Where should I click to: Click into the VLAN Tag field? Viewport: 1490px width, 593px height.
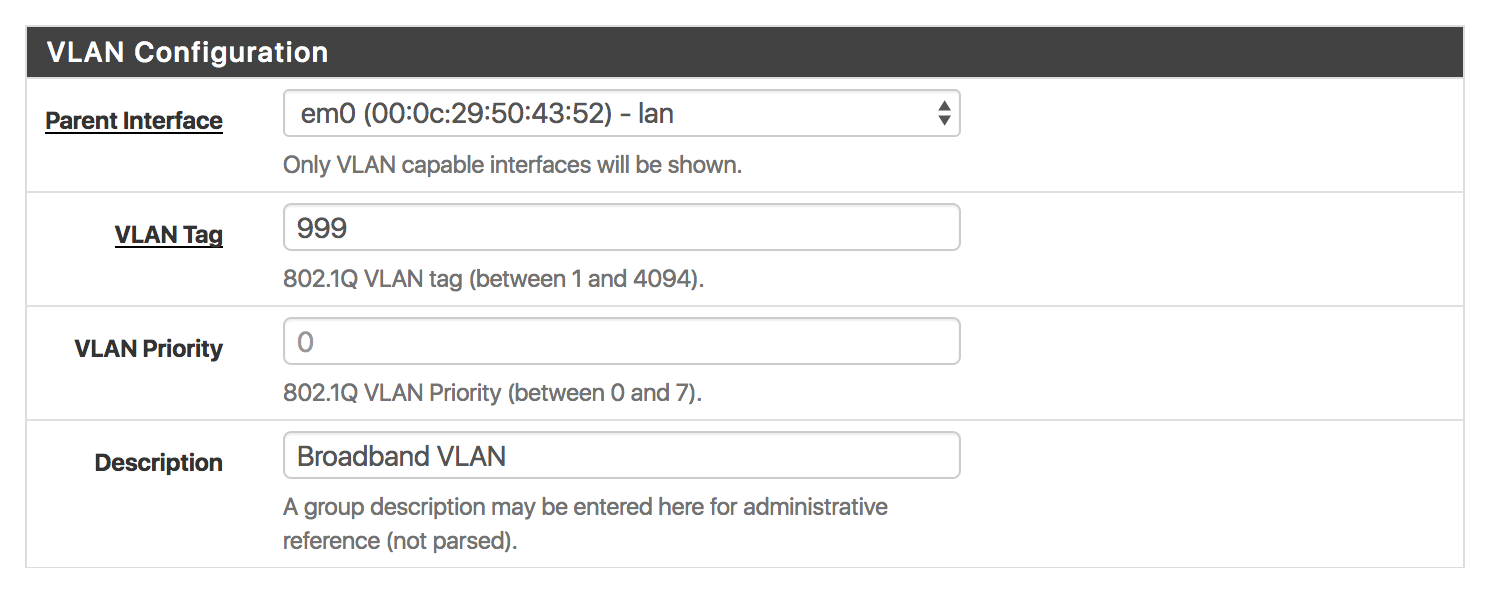point(621,227)
